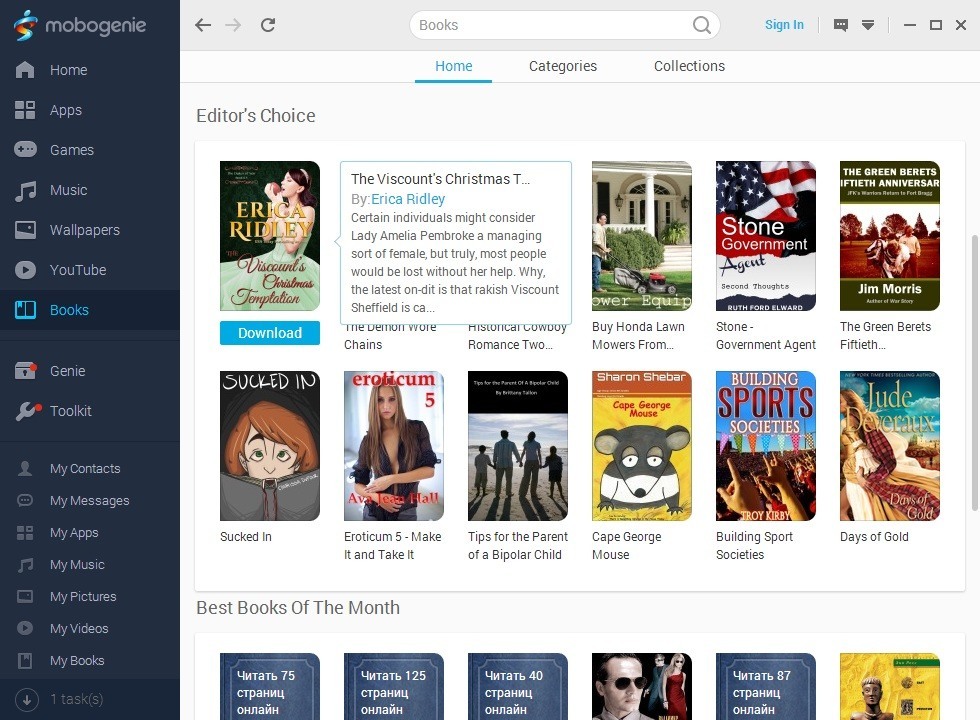Open the Games section icon
Viewport: 980px width, 720px height.
(25, 150)
